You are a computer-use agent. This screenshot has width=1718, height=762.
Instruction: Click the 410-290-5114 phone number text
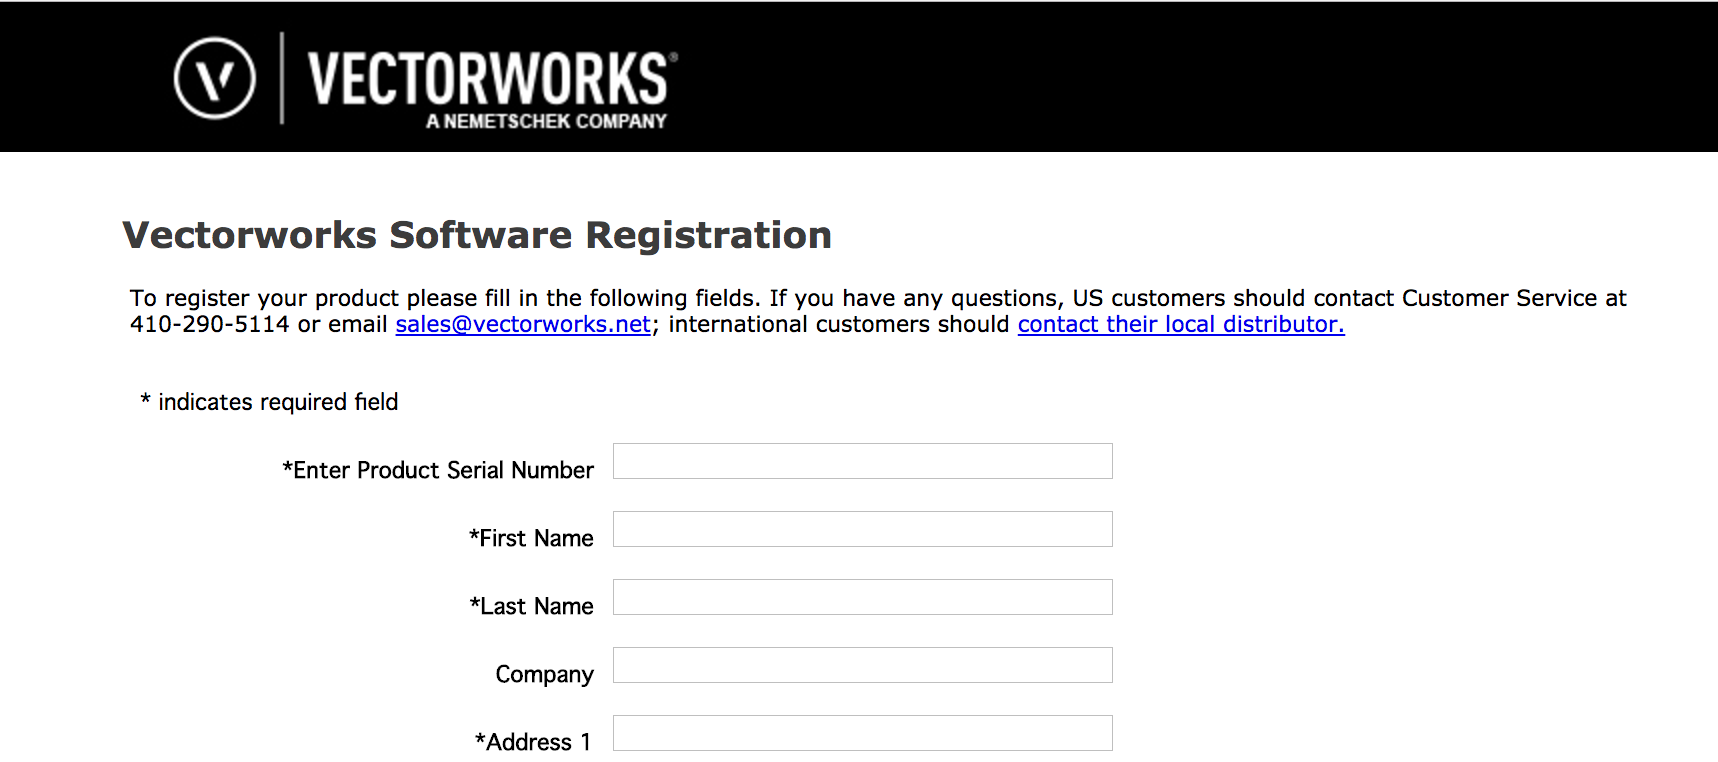point(209,325)
